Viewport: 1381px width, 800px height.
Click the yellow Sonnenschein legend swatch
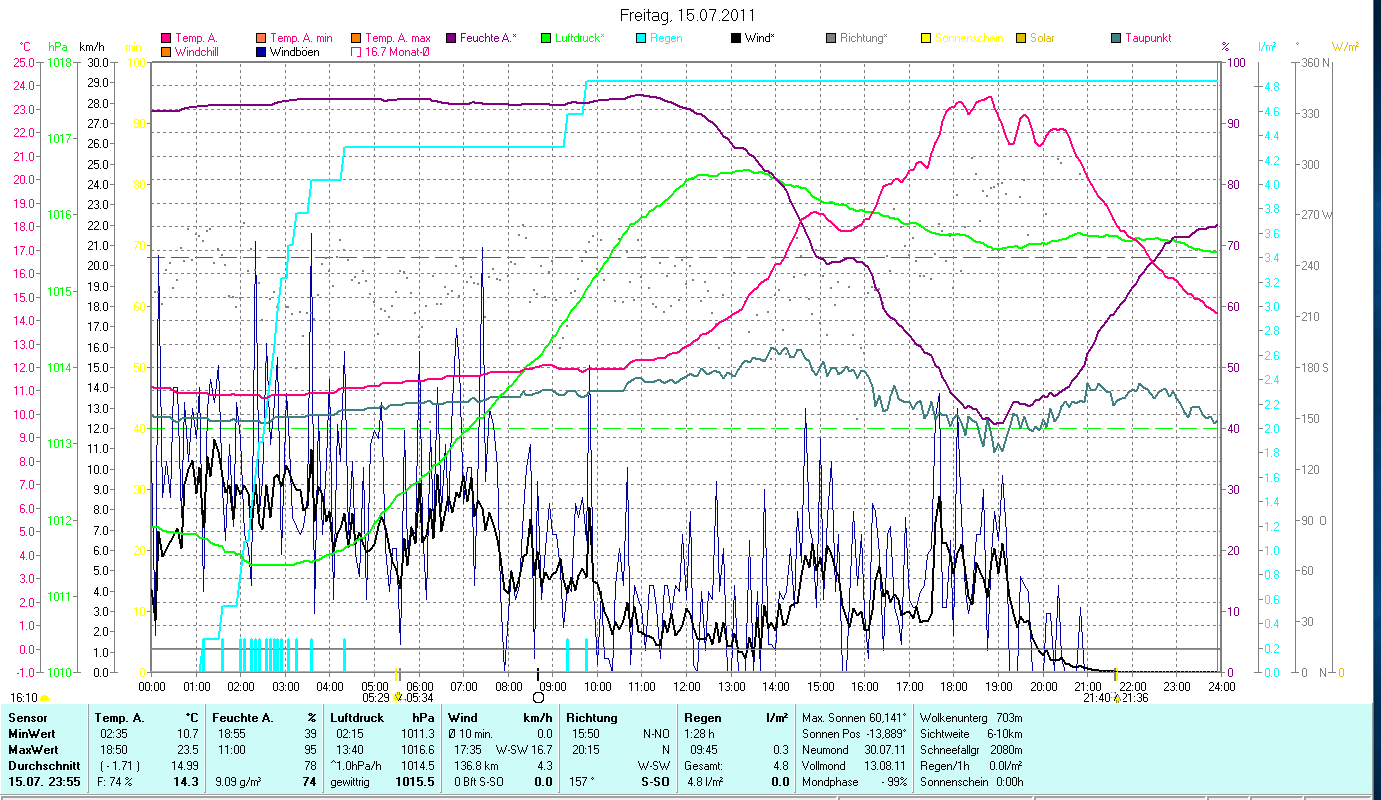click(927, 38)
